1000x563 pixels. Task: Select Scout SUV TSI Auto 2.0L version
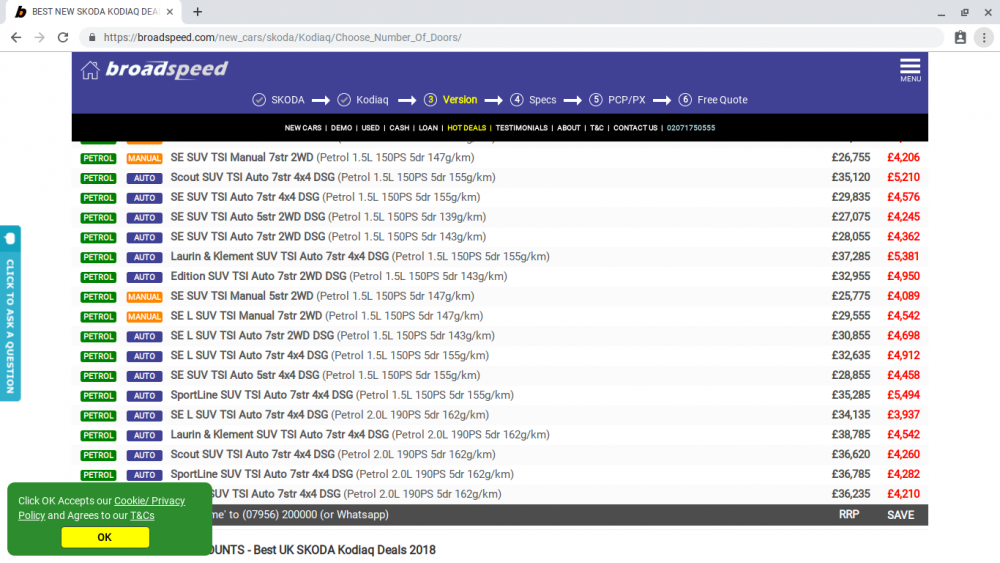333,454
